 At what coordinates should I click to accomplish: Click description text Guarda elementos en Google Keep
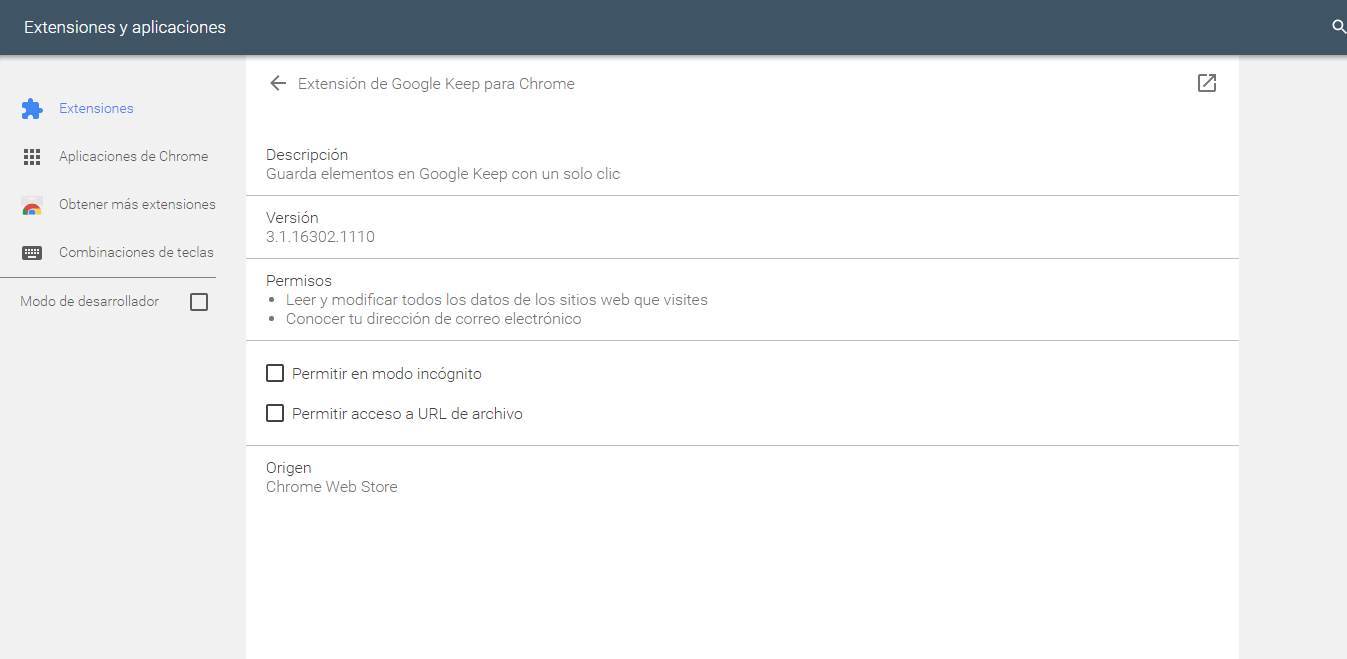click(443, 174)
